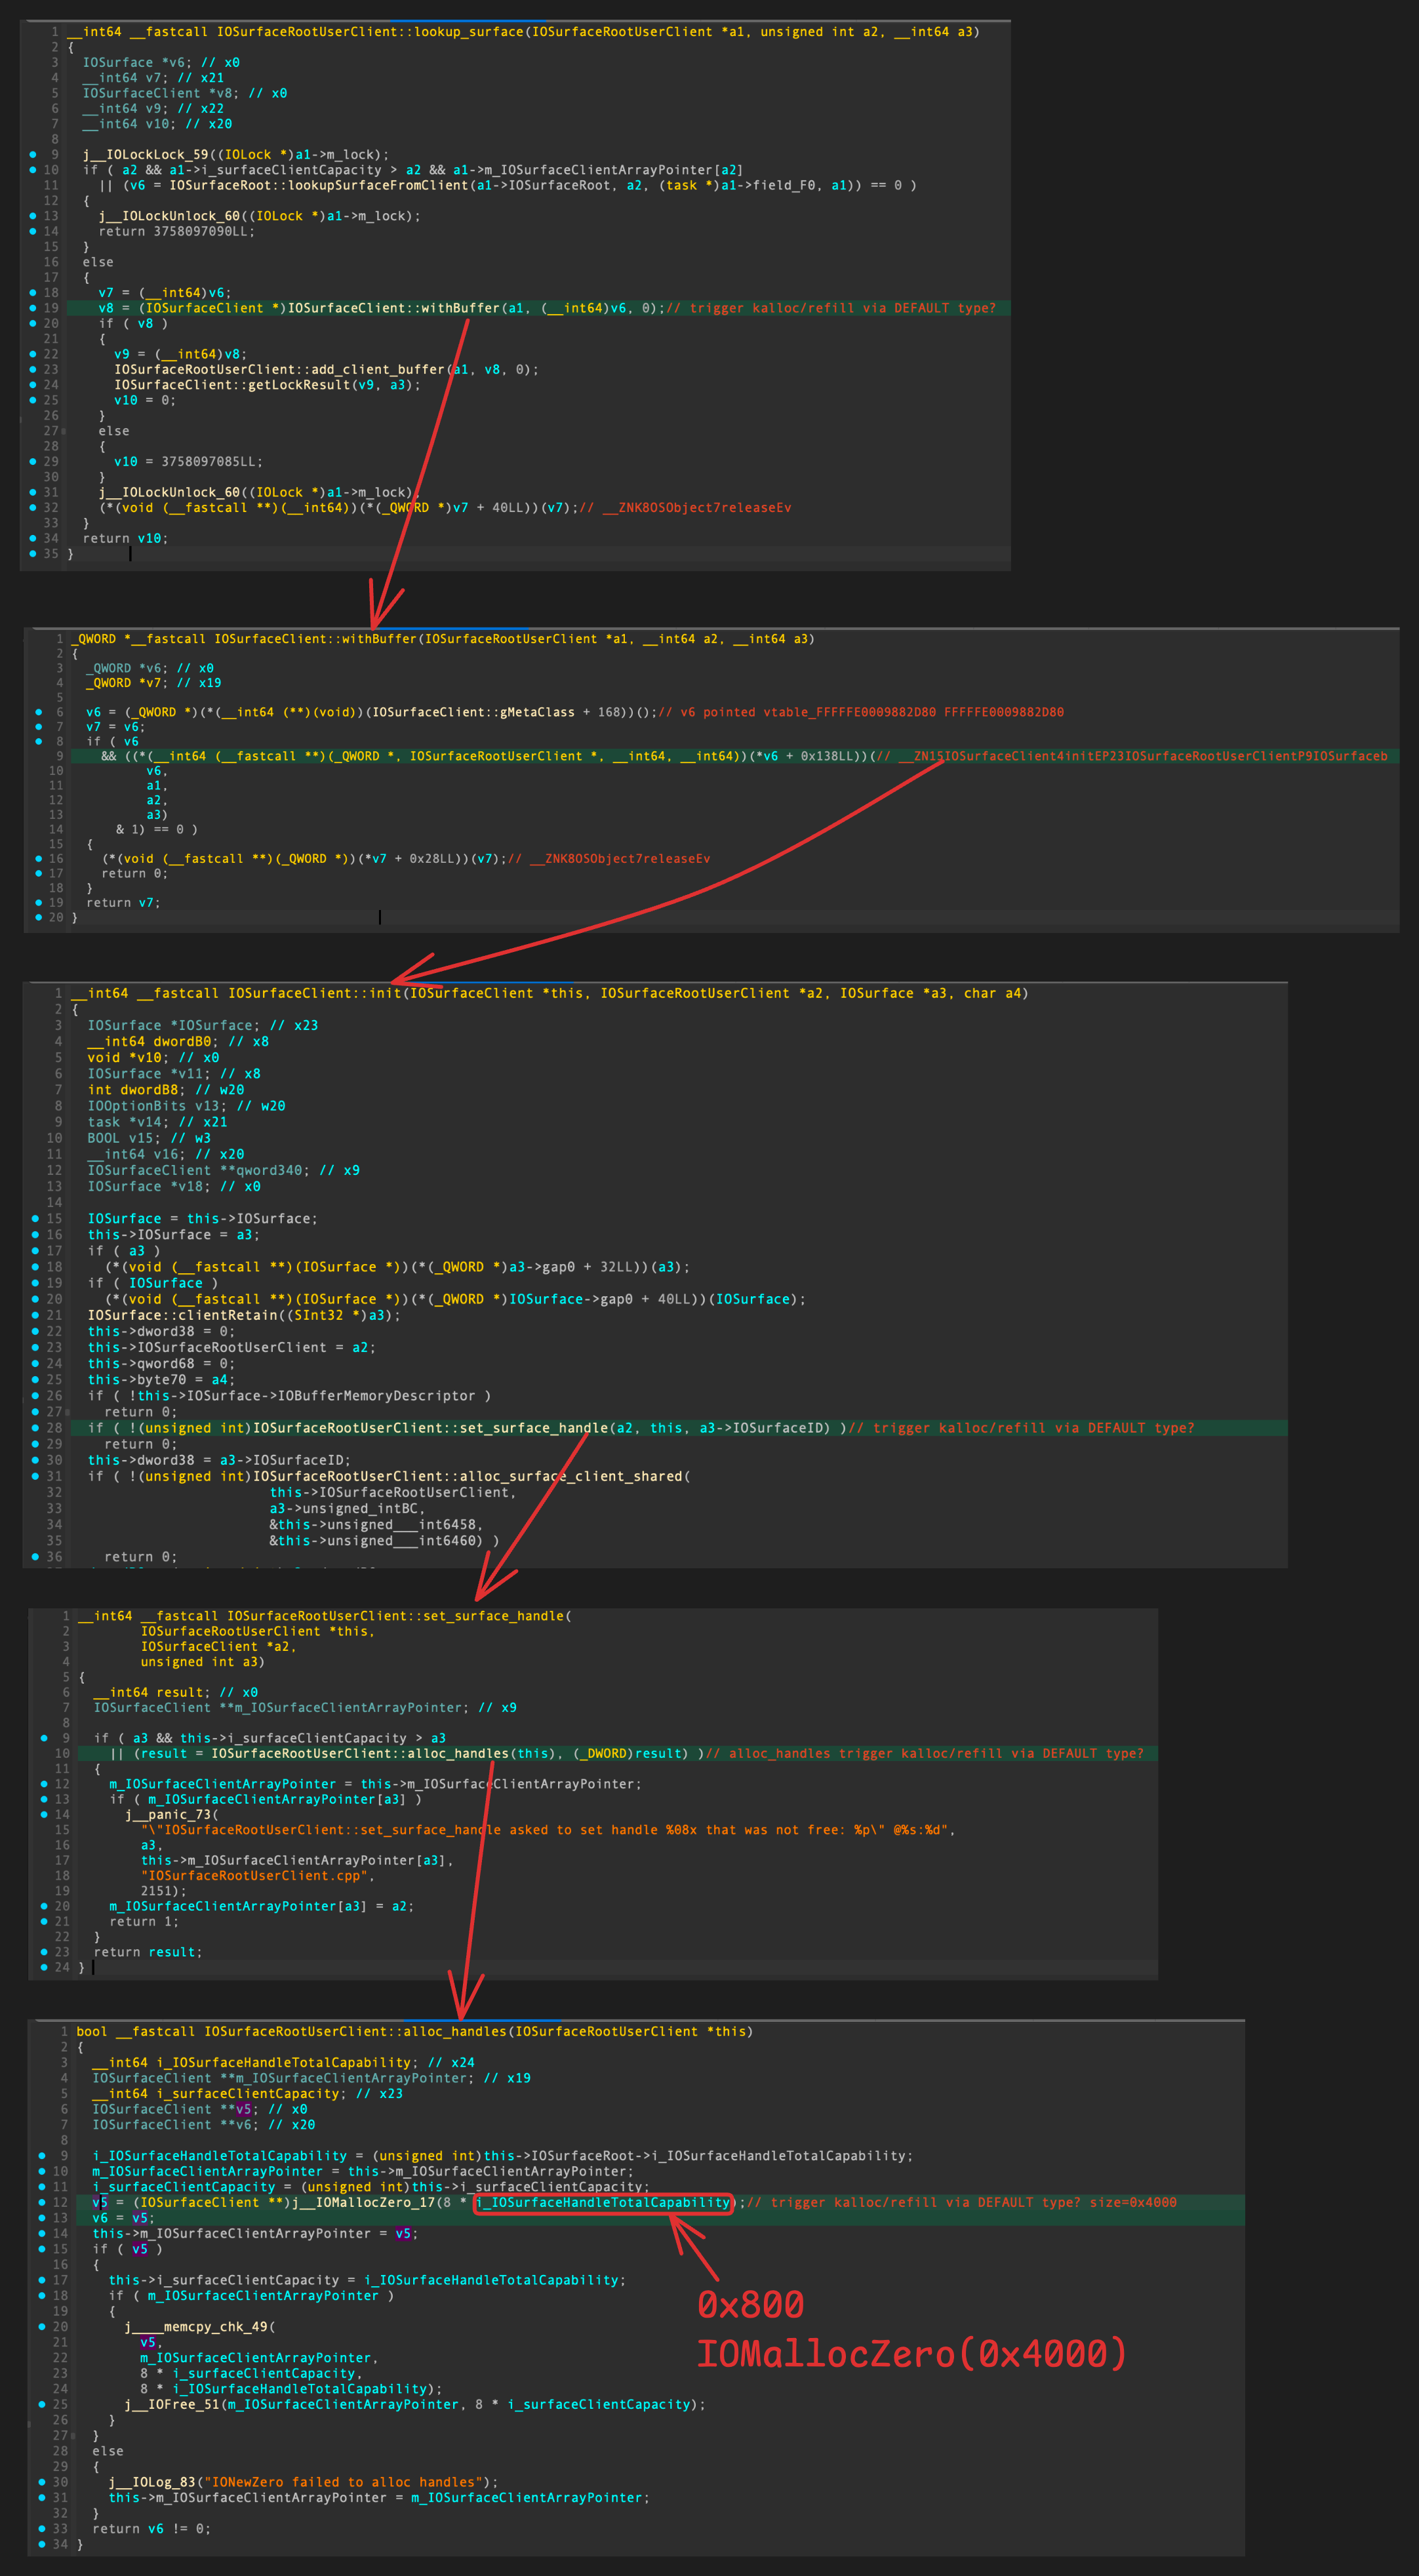This screenshot has height=2576, width=1419.
Task: Click breakpoint dot next to j__IOFree_51 call
Action: (x=41, y=2404)
